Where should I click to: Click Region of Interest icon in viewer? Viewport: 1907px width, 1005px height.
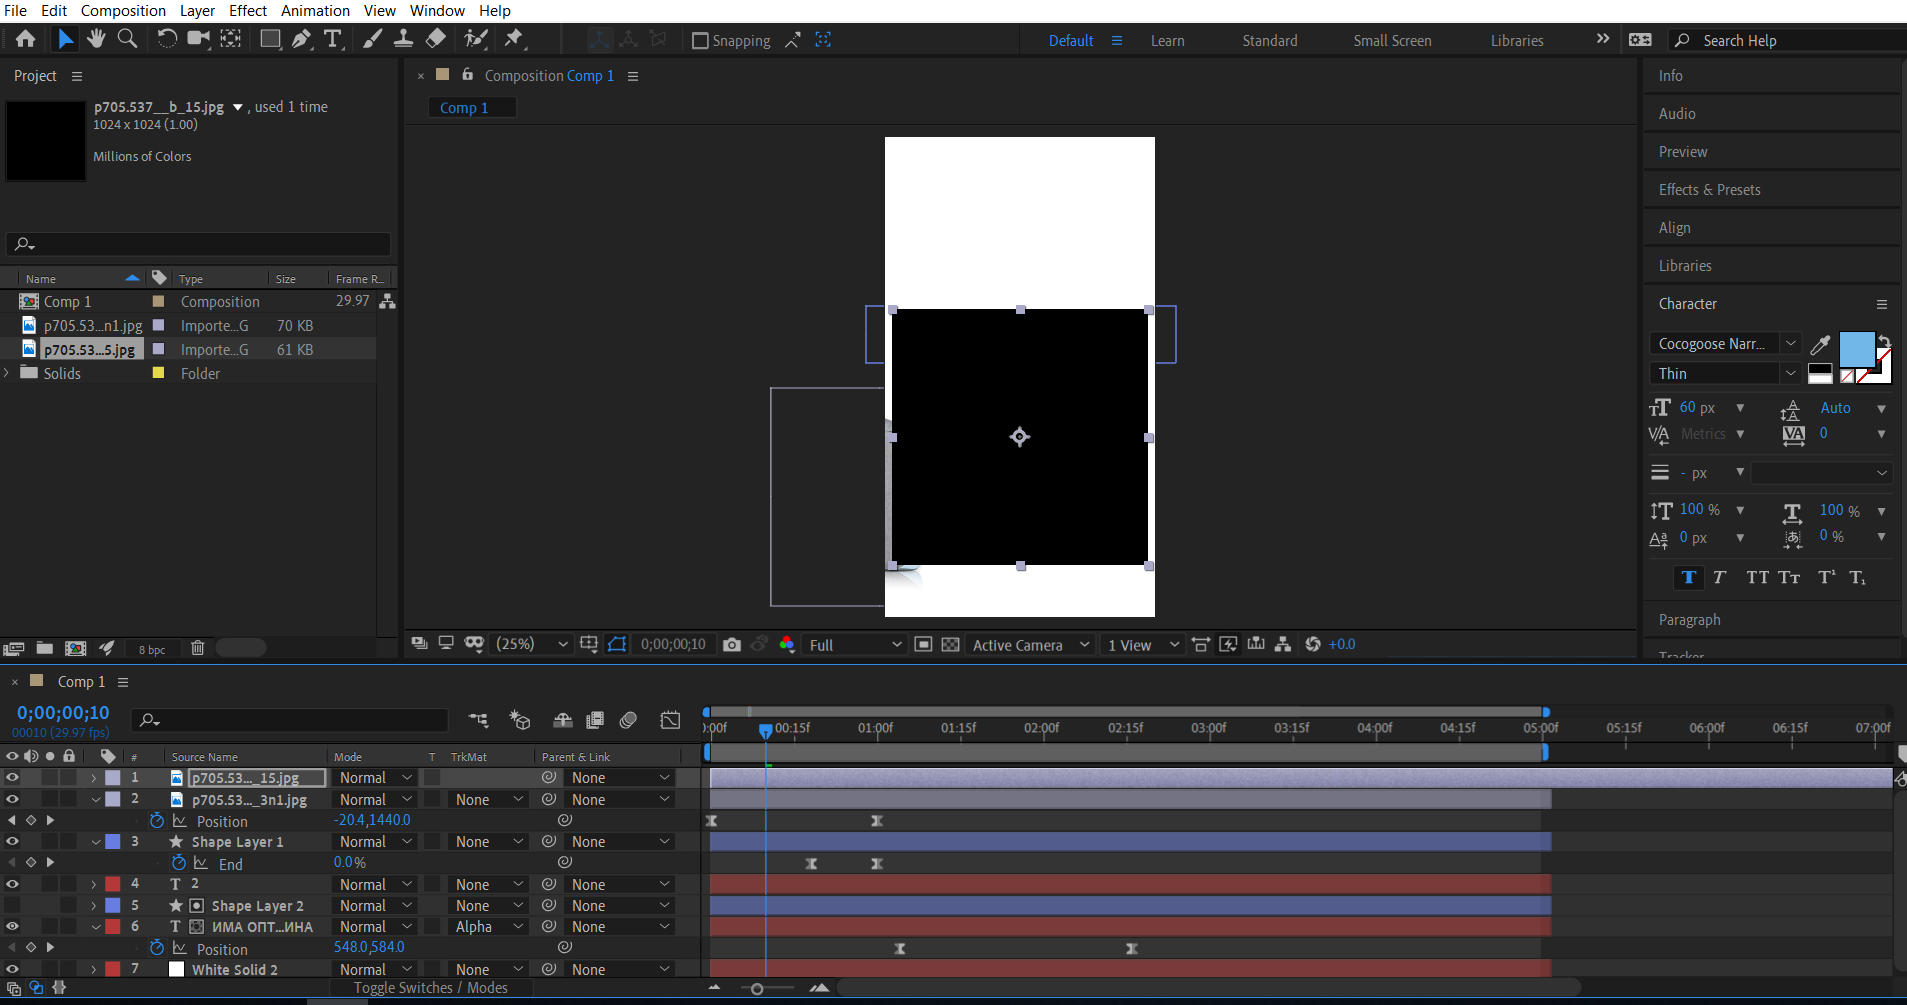(924, 645)
